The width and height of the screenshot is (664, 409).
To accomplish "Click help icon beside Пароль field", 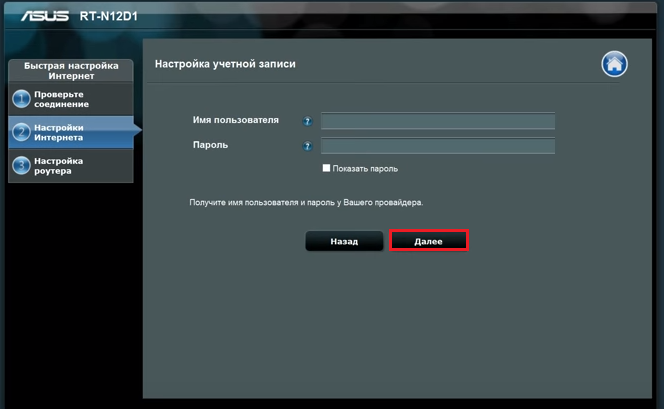I will coord(307,146).
